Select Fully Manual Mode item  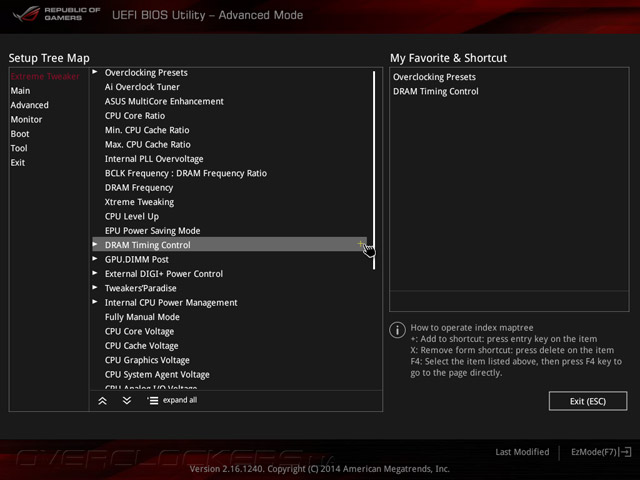142,317
